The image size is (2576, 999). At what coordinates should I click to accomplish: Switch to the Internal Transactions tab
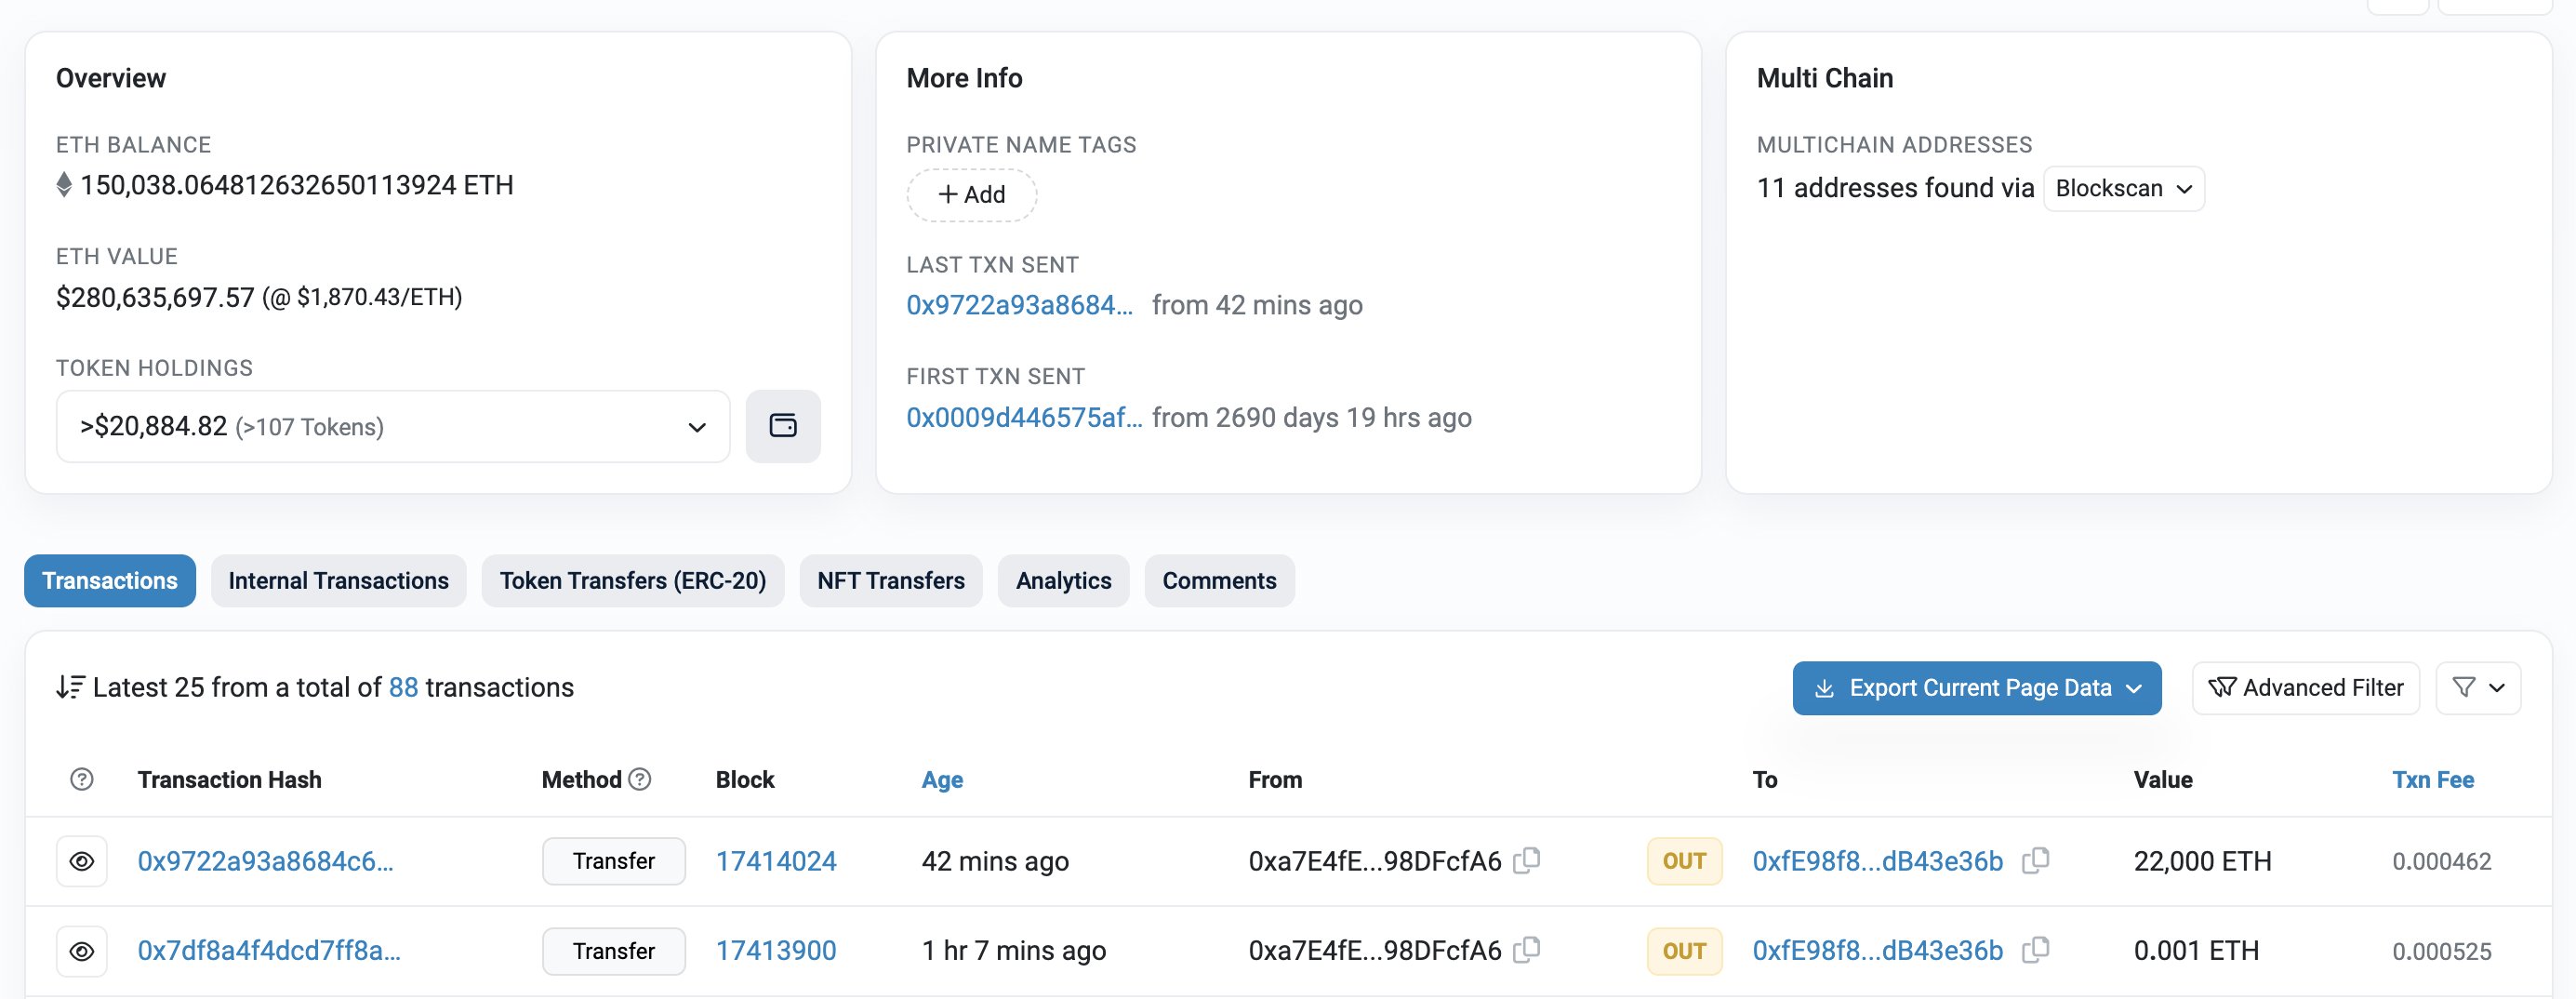pyautogui.click(x=338, y=581)
